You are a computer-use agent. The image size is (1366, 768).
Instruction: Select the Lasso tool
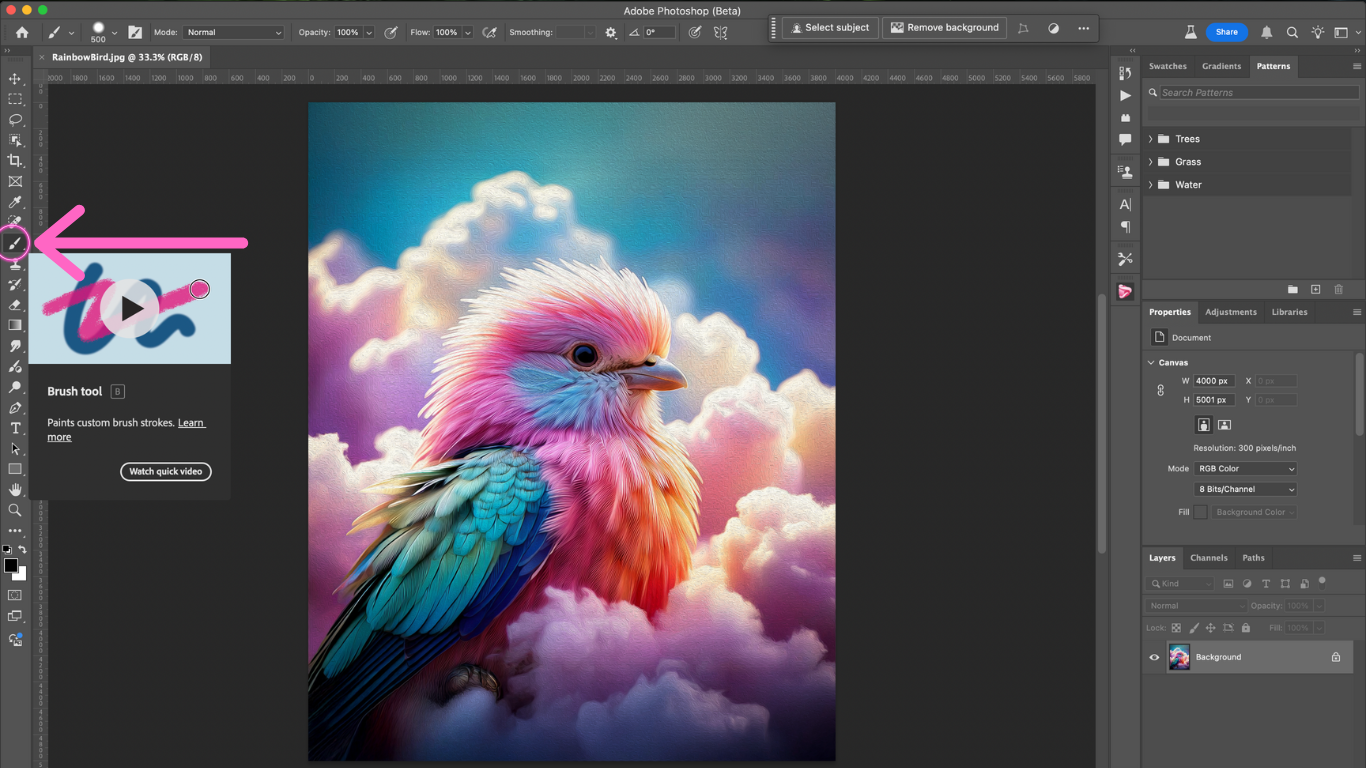point(15,119)
